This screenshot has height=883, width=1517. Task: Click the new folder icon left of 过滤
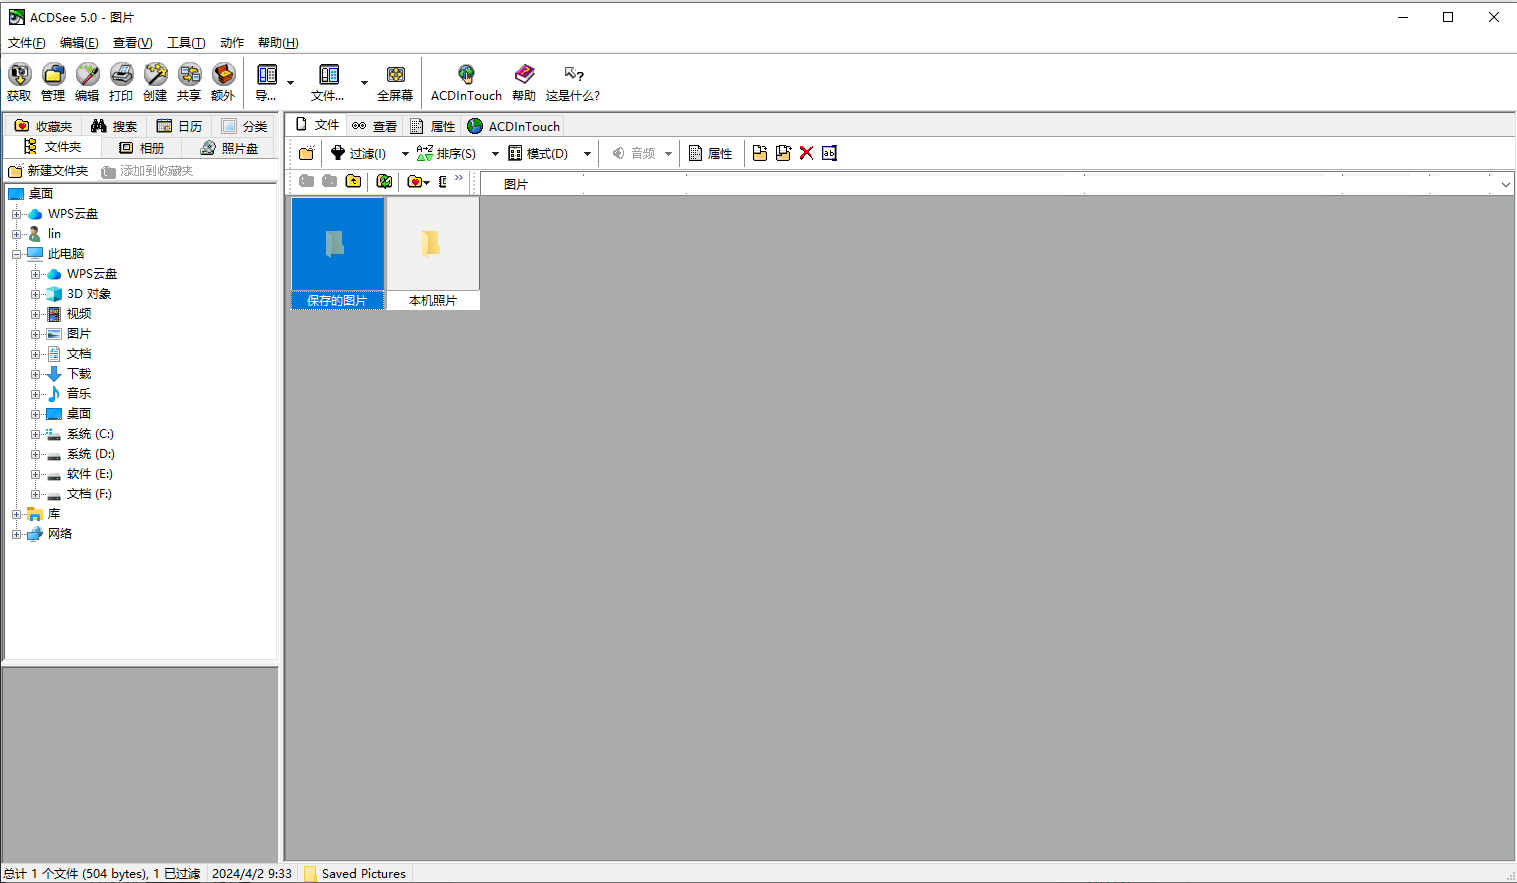pyautogui.click(x=307, y=153)
